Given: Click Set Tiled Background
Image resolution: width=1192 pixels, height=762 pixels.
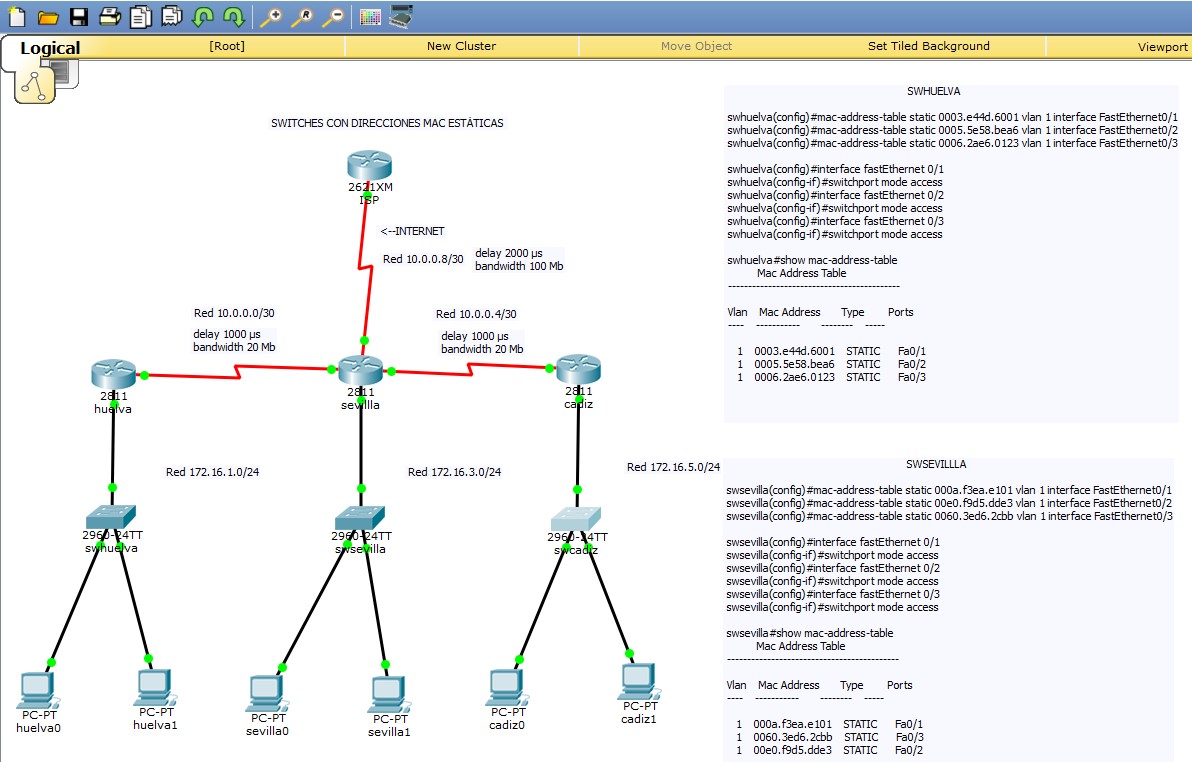Looking at the screenshot, I should coord(928,46).
